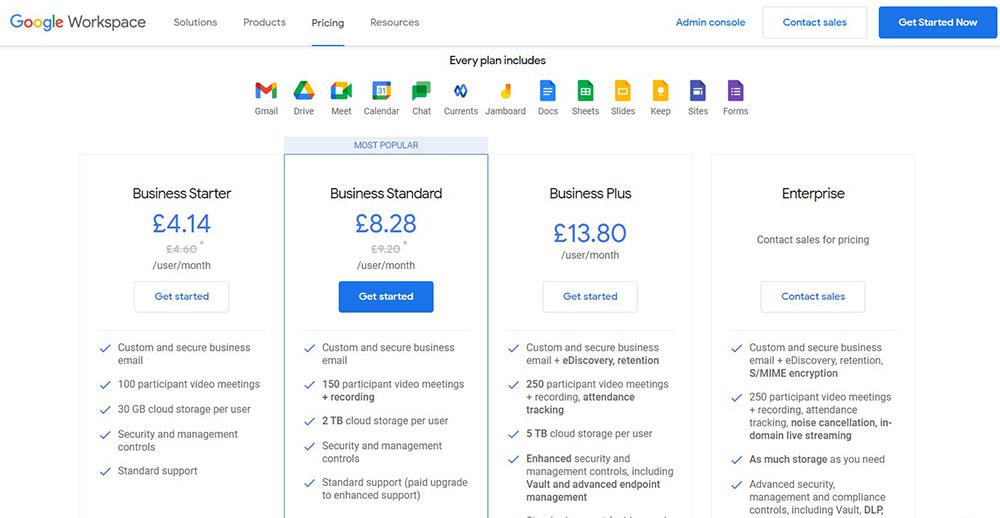Screen dimensions: 1000x518
Task: Click the Sites icon
Action: (698, 91)
